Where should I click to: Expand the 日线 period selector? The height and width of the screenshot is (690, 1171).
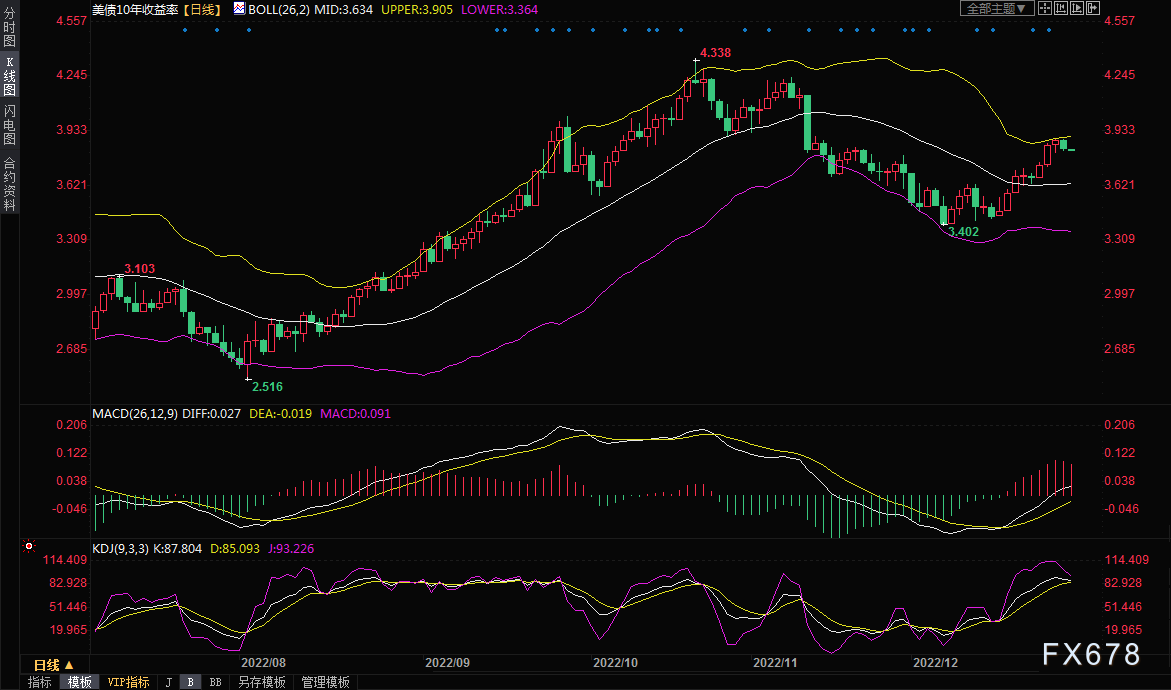coord(53,665)
